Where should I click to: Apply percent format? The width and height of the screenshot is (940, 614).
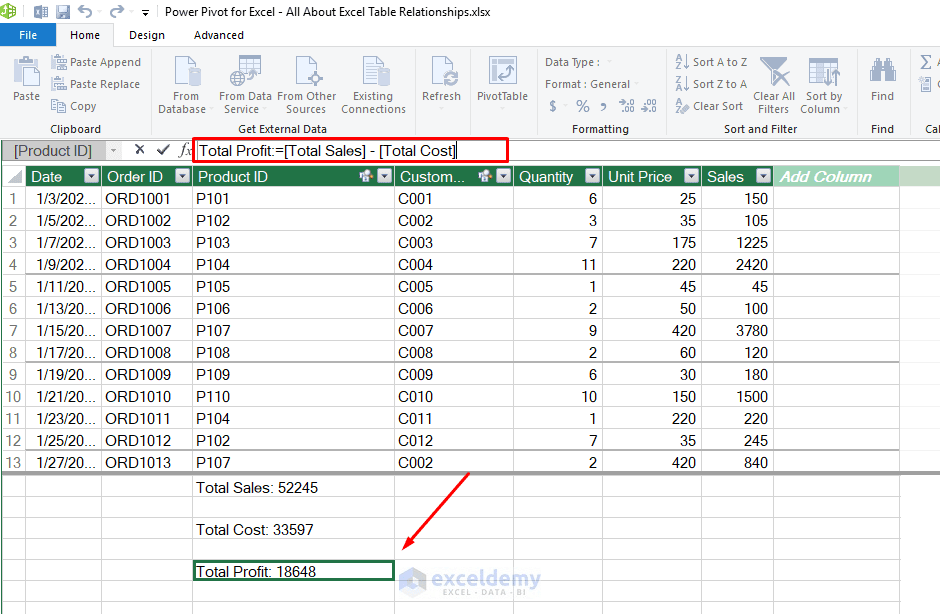tap(582, 106)
